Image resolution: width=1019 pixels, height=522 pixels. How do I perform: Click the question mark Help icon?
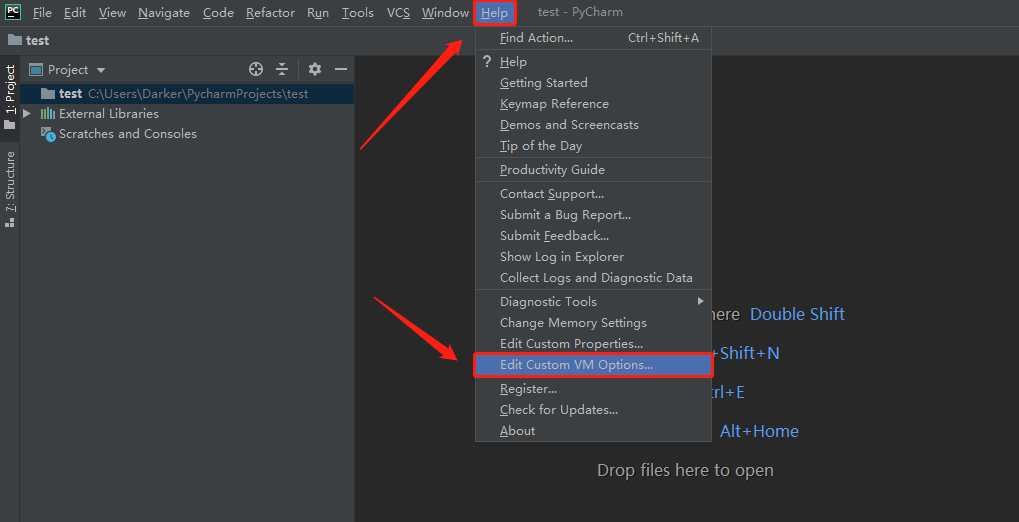pos(486,62)
